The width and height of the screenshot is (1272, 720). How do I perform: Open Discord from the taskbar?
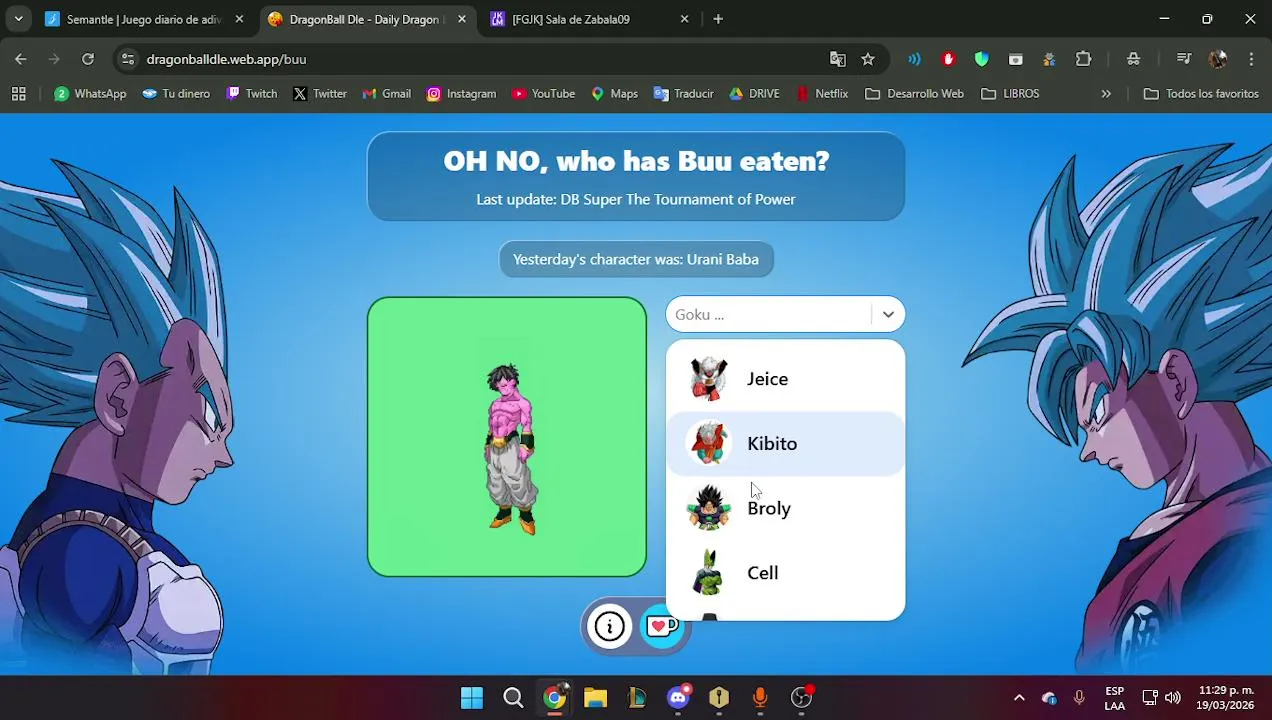click(x=679, y=697)
